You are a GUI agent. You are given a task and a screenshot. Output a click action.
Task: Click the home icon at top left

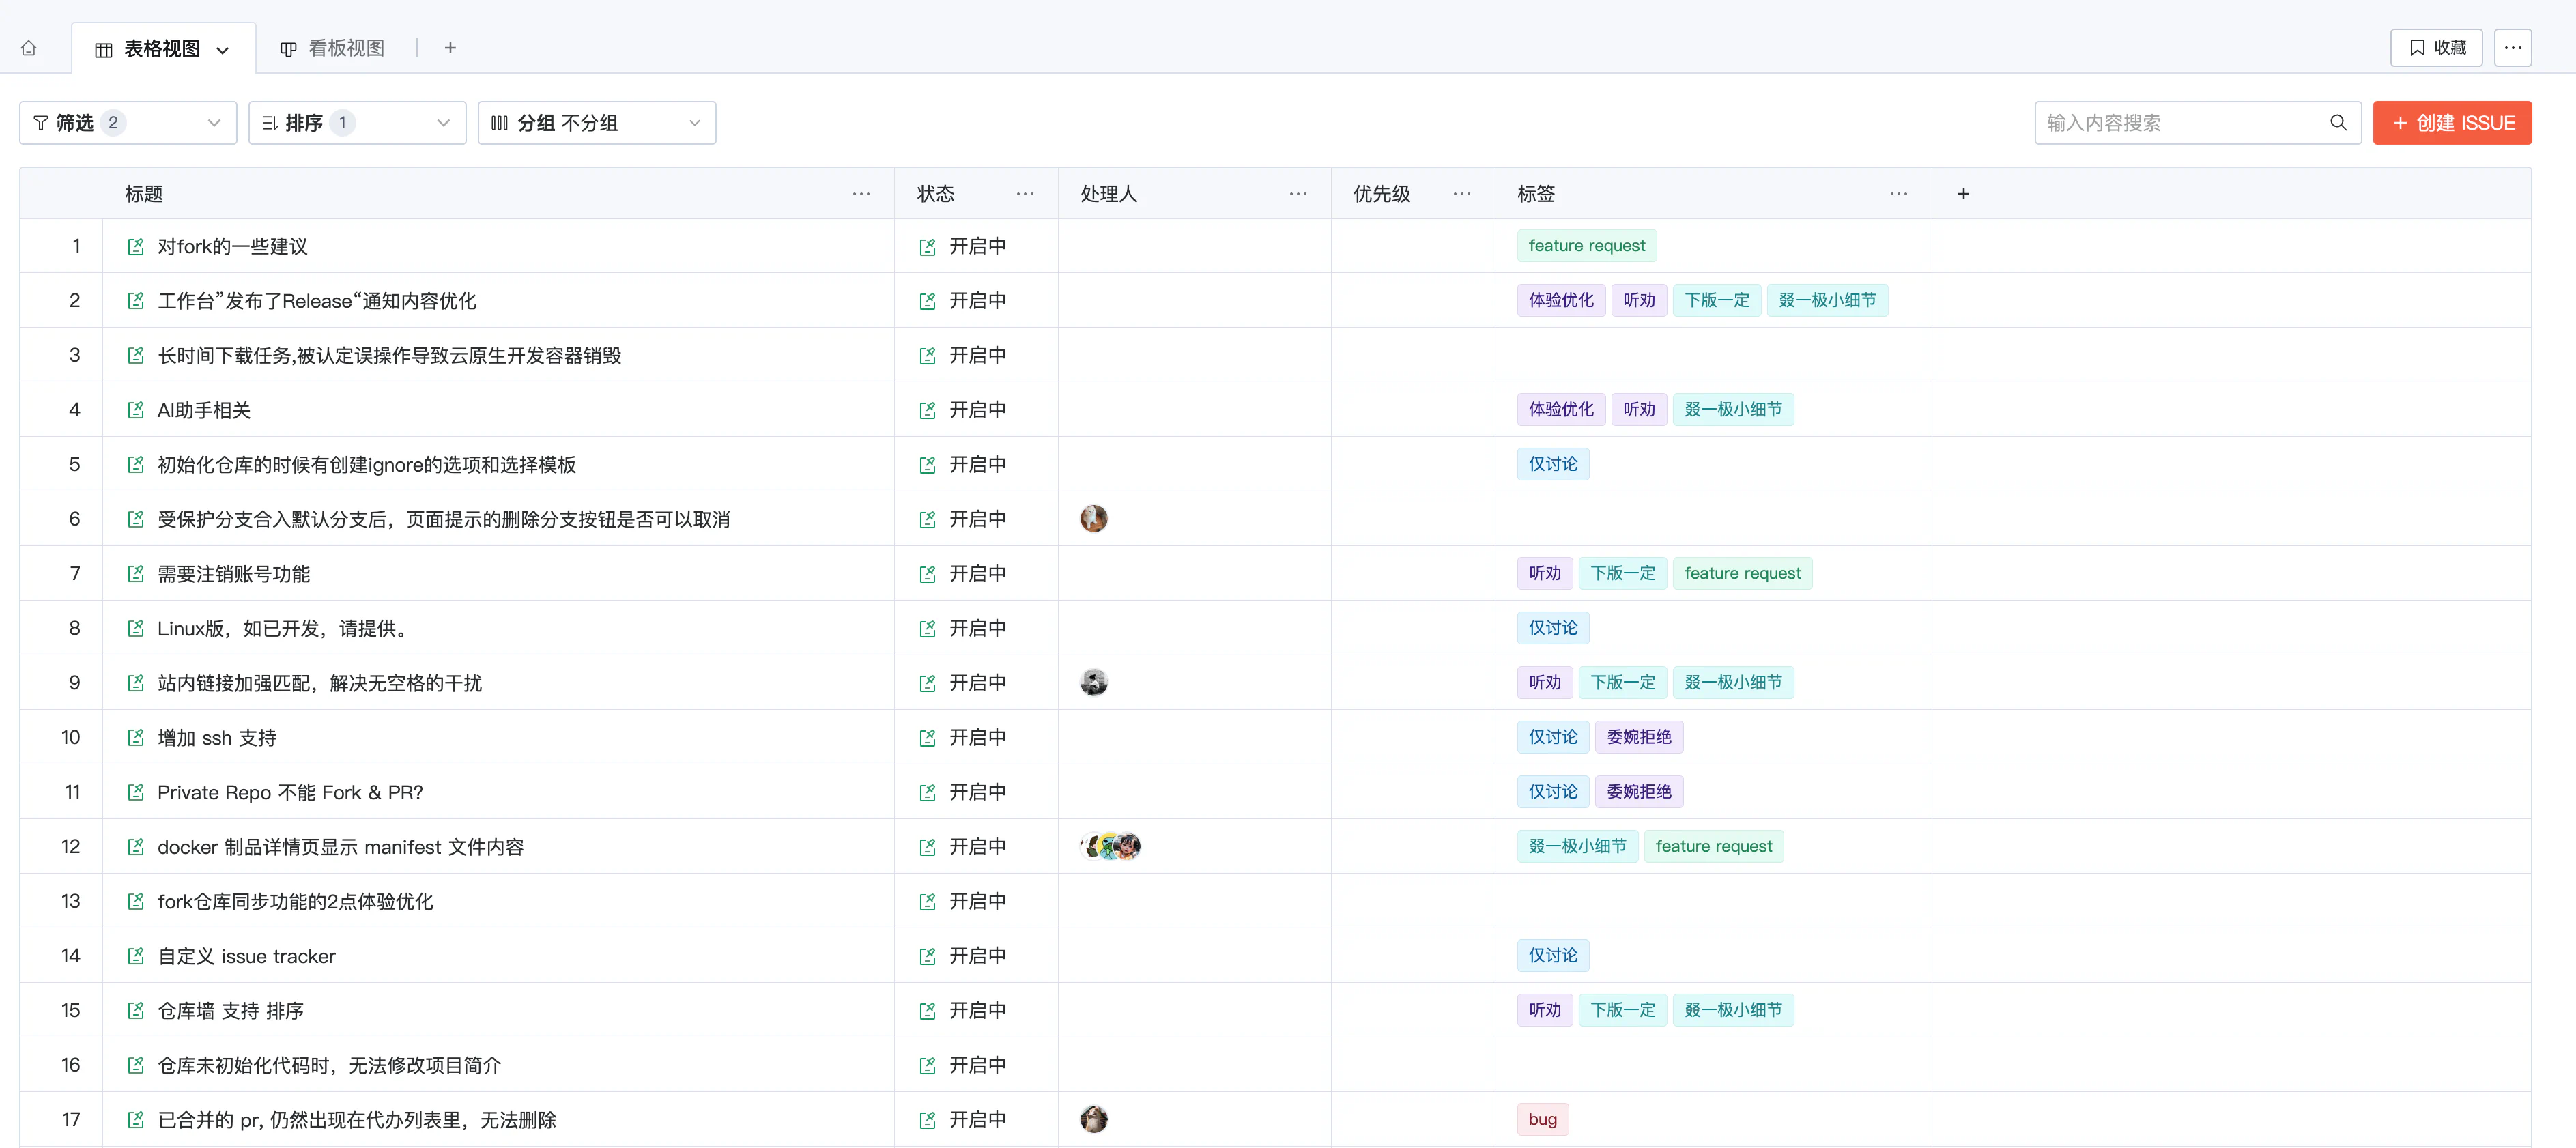[29, 48]
